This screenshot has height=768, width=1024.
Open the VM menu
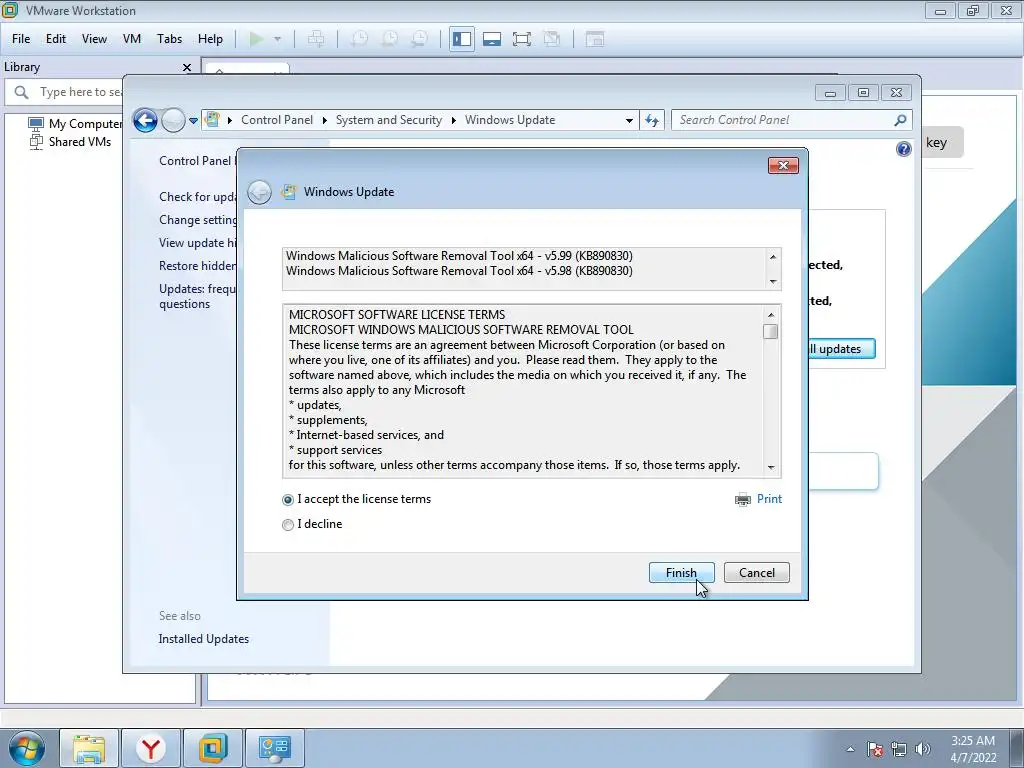131,39
